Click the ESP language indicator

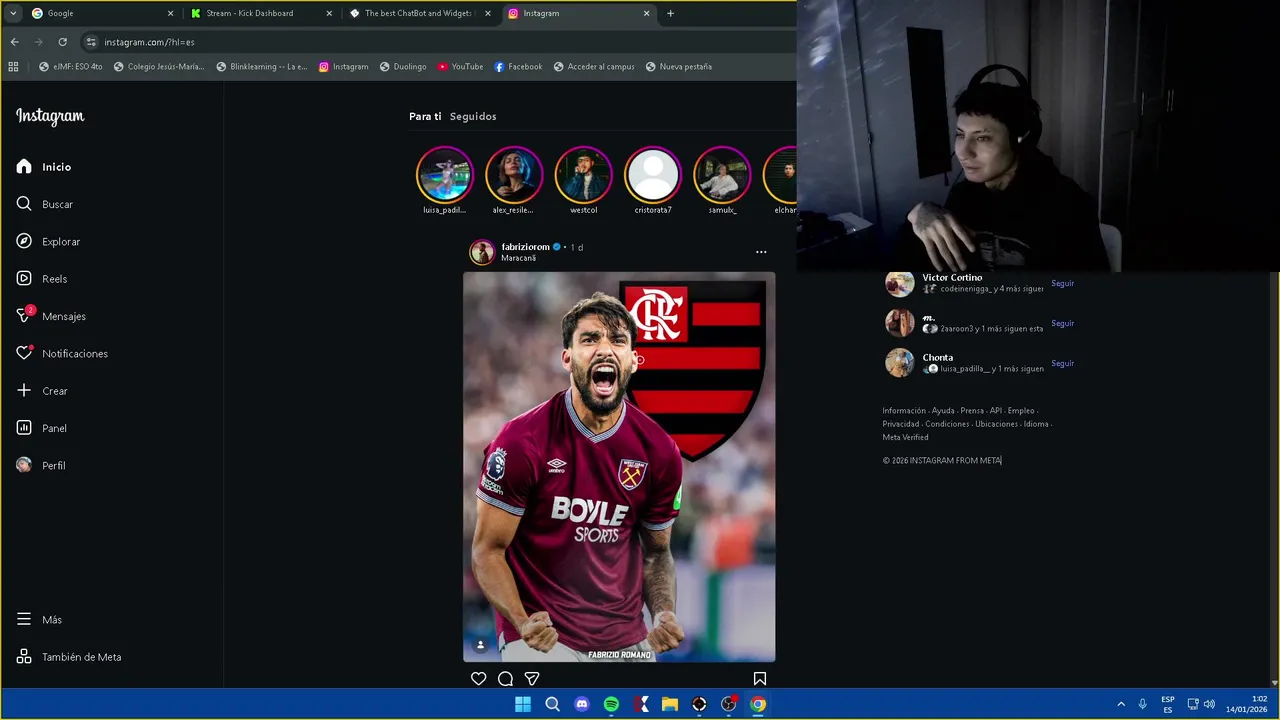1168,705
